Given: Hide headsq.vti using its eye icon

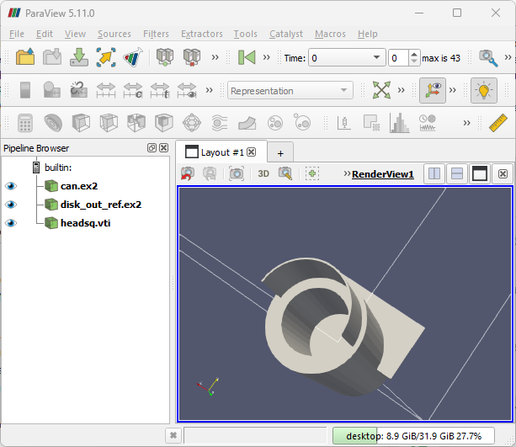Looking at the screenshot, I should [x=11, y=223].
